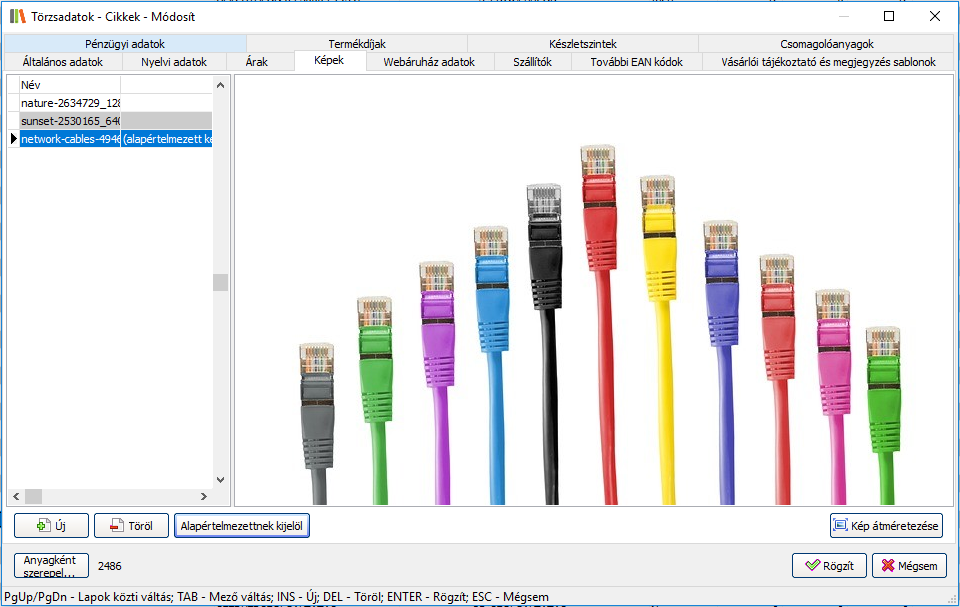Screen dimensions: 960x607
Task: Select sunset-2530165 image row
Action: (70, 121)
